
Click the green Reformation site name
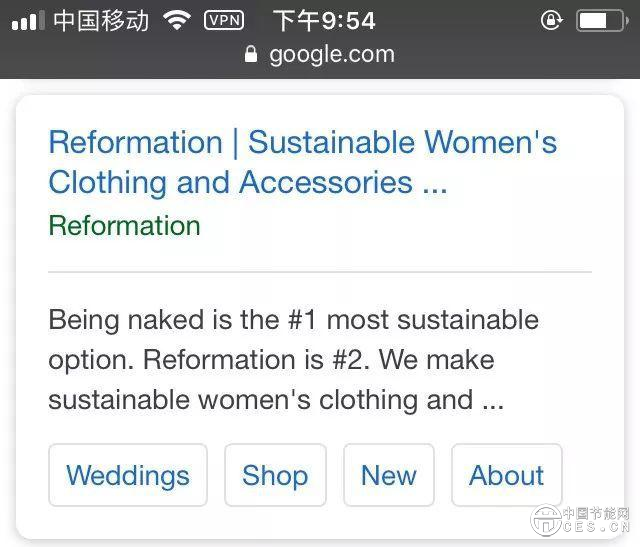click(124, 225)
